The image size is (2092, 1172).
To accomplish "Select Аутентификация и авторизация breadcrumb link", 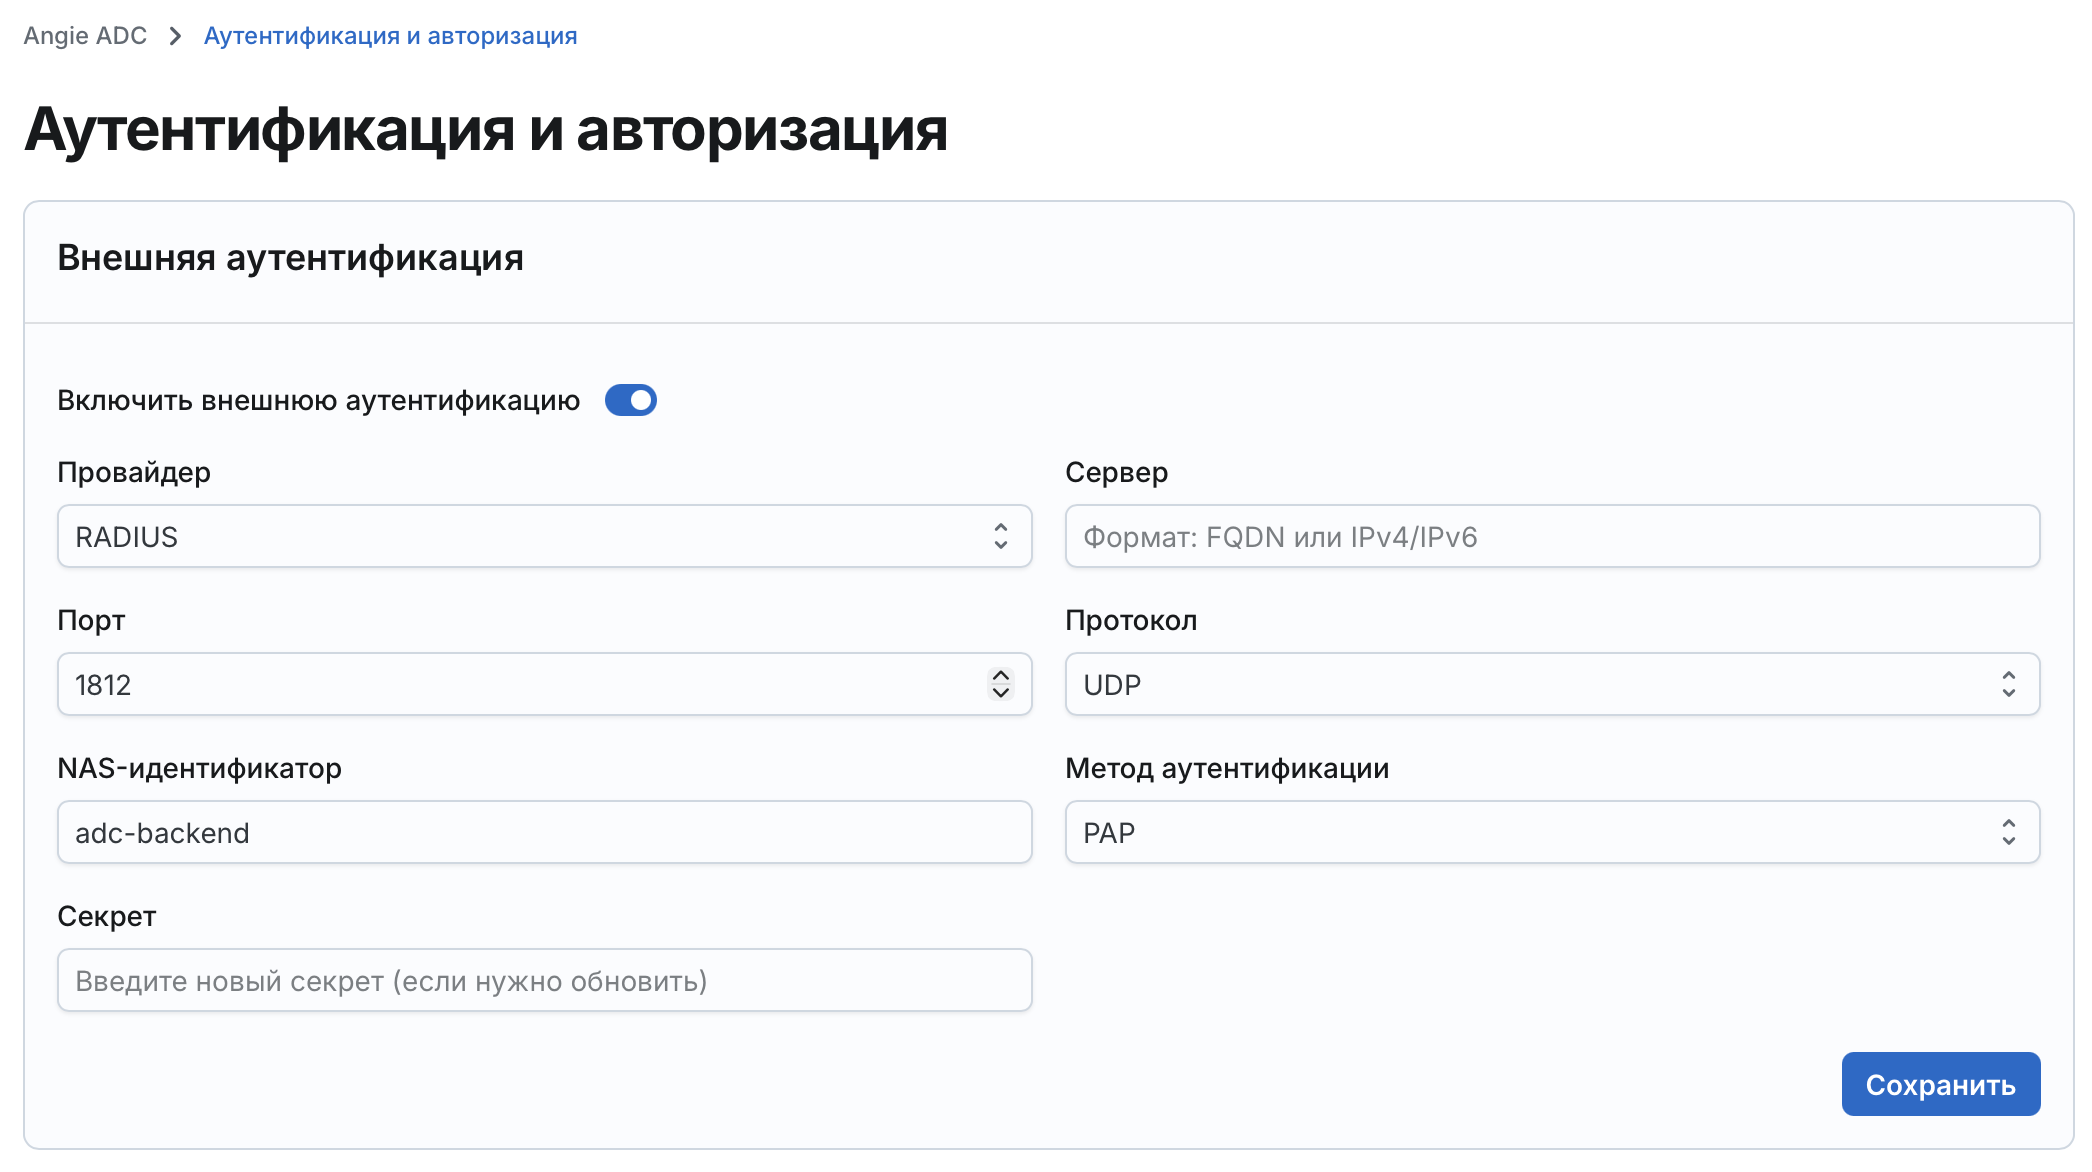I will pos(389,36).
